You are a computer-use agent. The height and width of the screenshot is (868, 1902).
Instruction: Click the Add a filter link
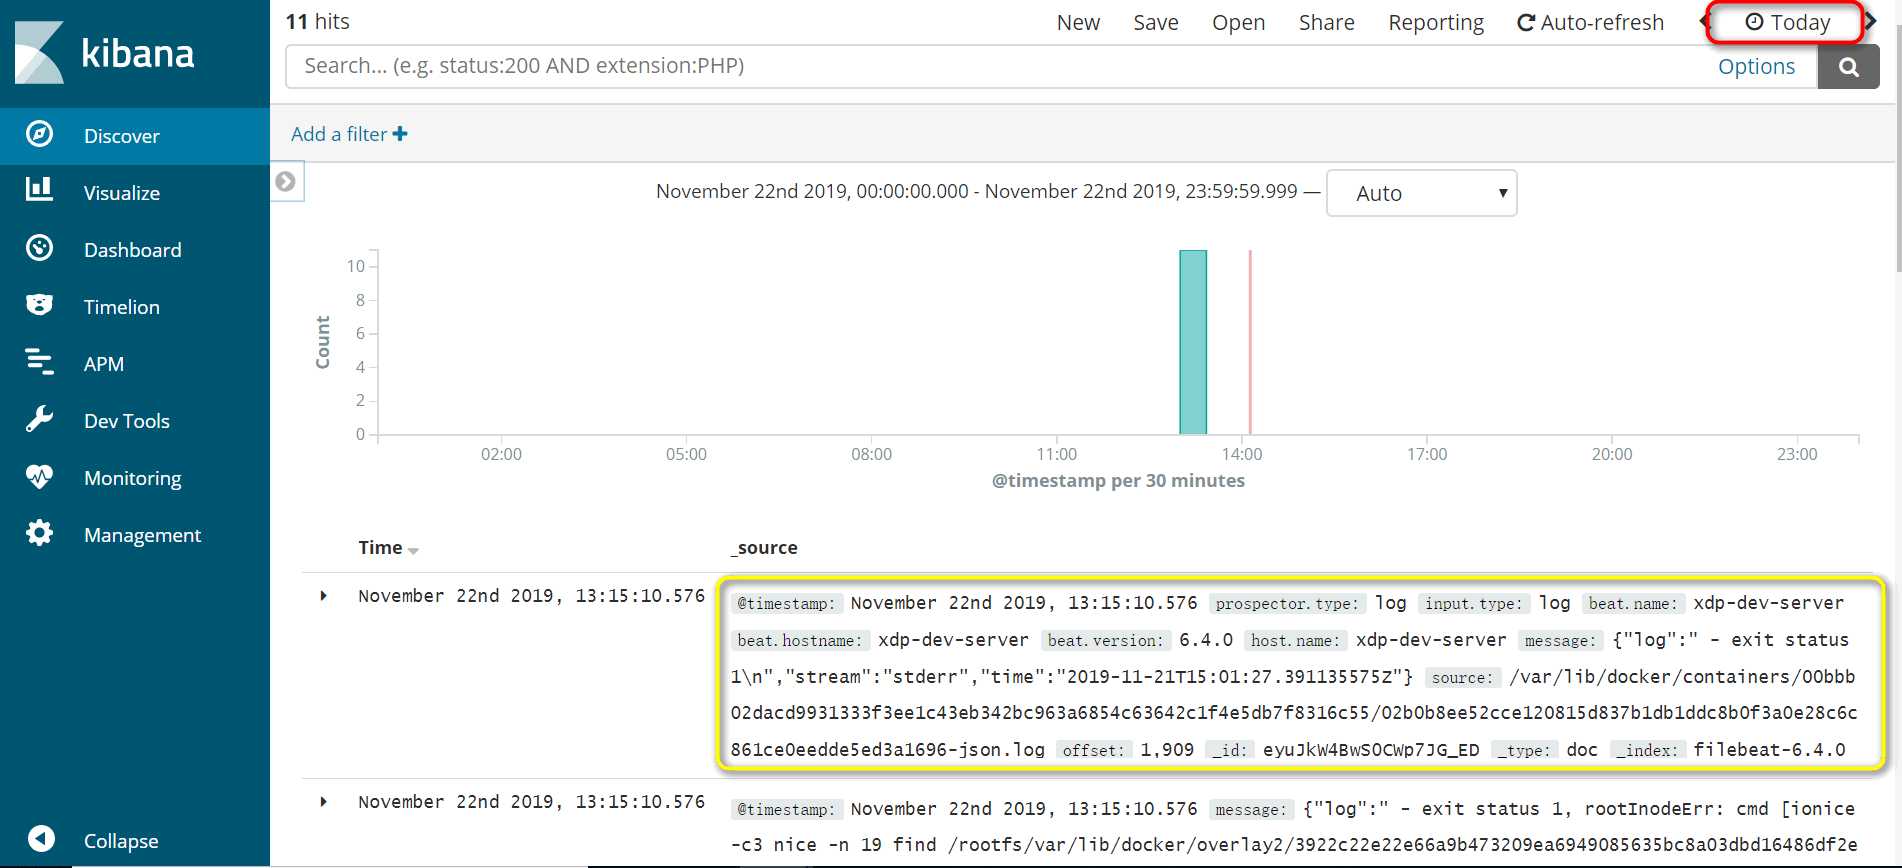(x=349, y=134)
